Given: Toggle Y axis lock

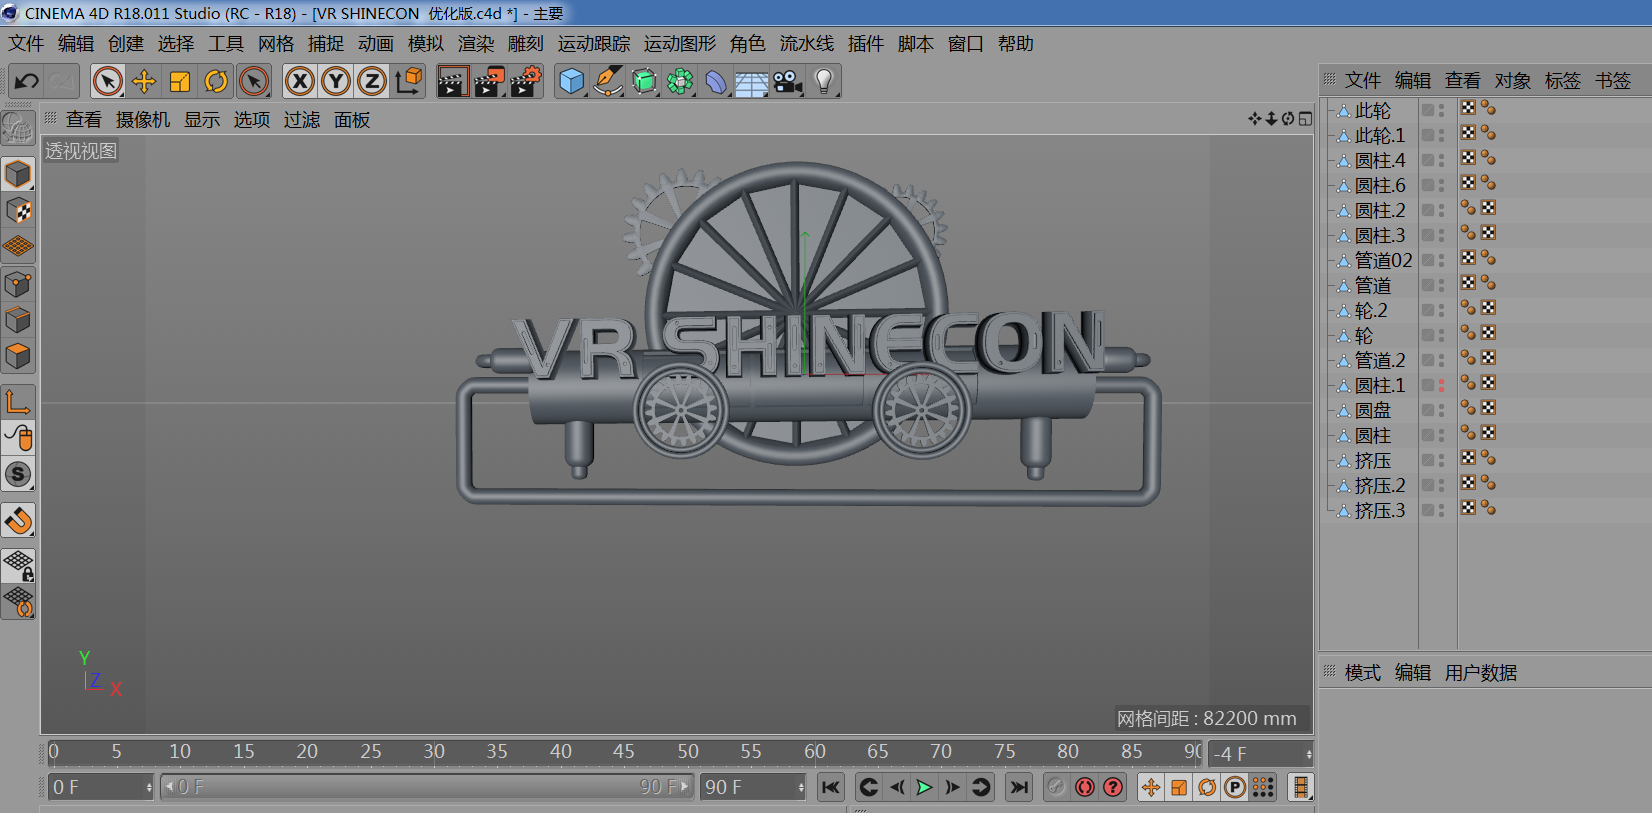Looking at the screenshot, I should click(x=336, y=81).
